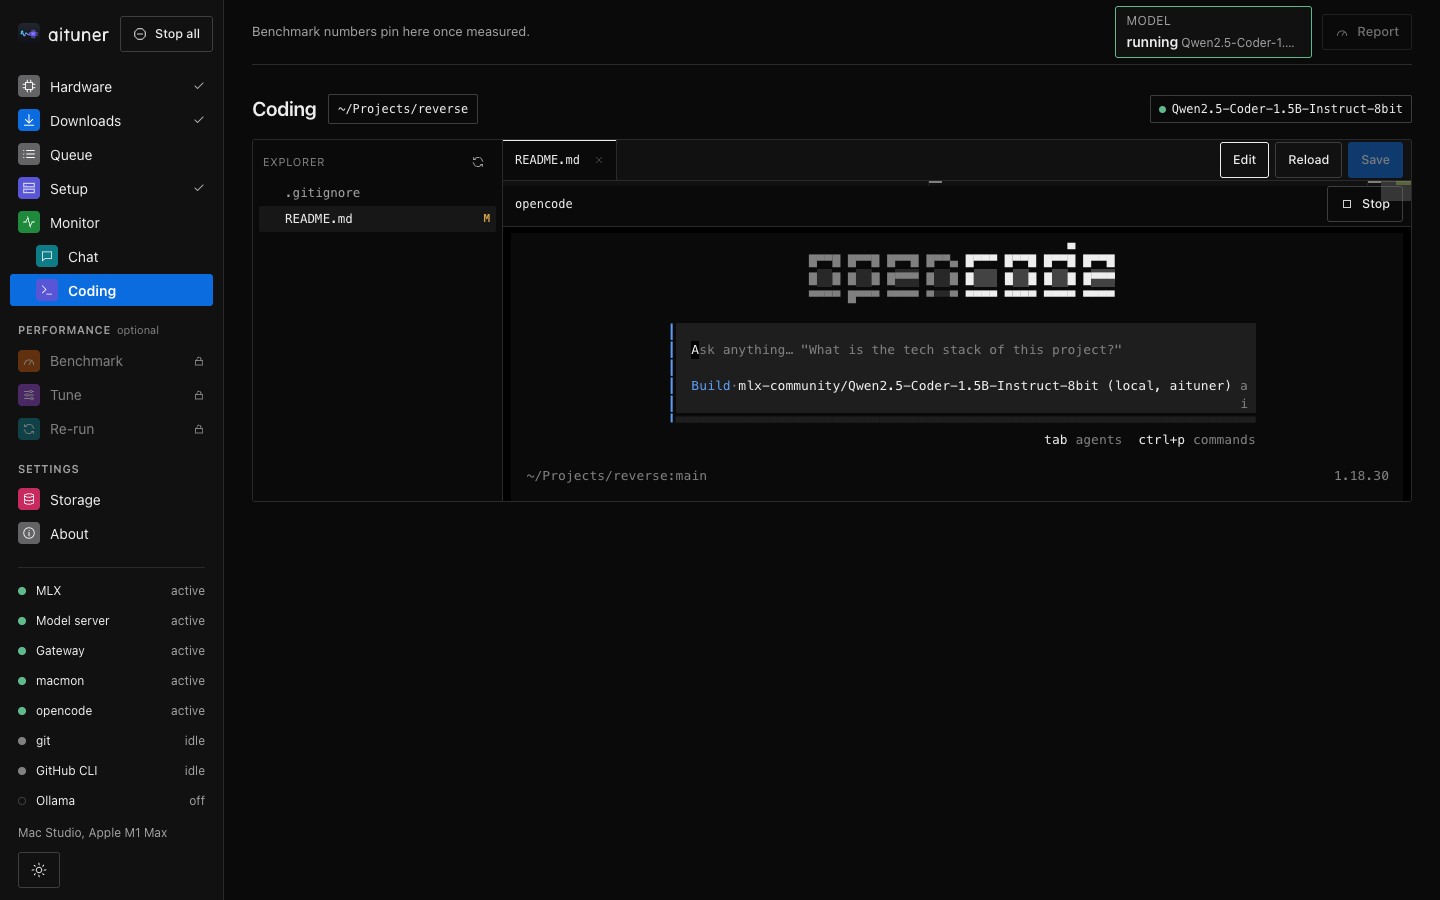Click the GitHub CLI idle status row

[111, 771]
